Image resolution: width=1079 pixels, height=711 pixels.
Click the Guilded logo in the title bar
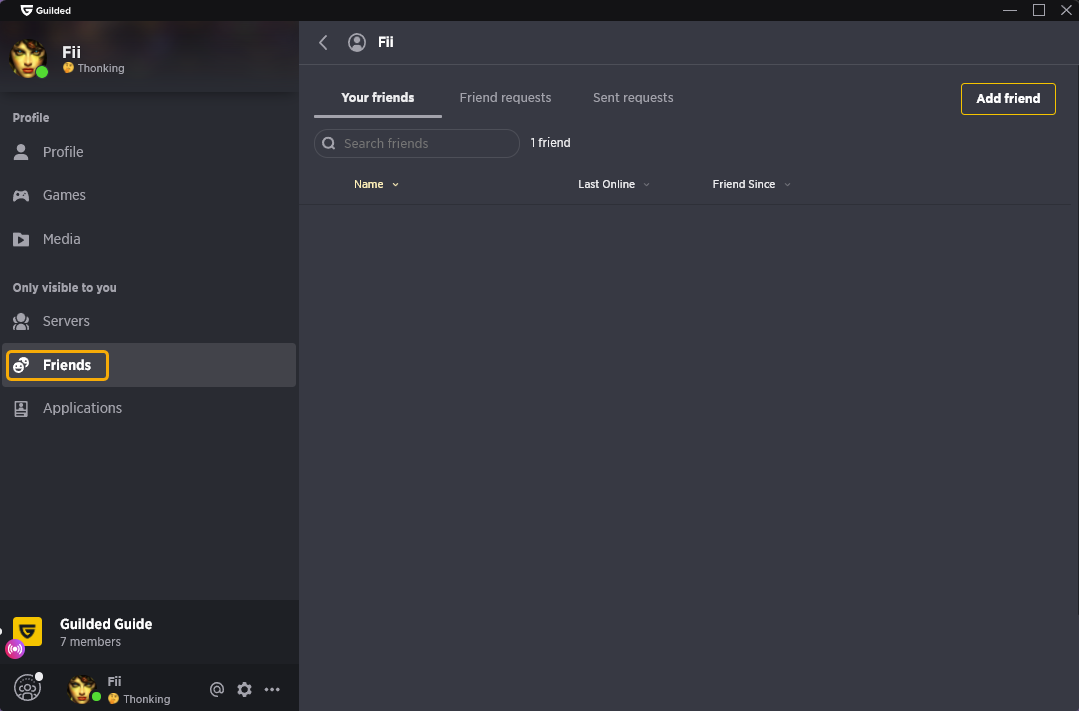[27, 10]
